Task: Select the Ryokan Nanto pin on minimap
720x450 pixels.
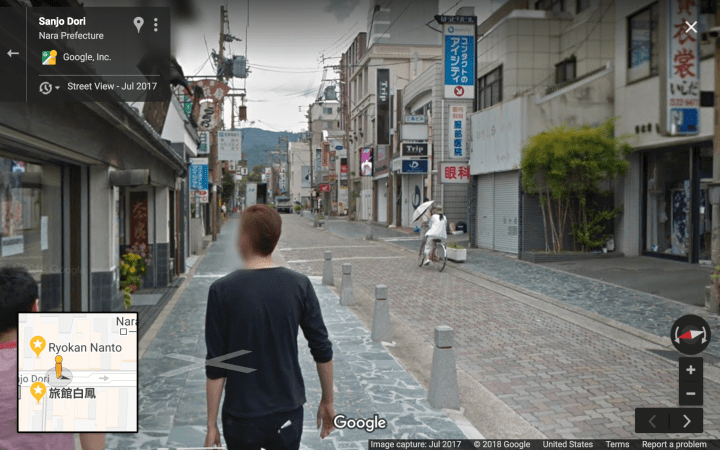Action: [37, 346]
